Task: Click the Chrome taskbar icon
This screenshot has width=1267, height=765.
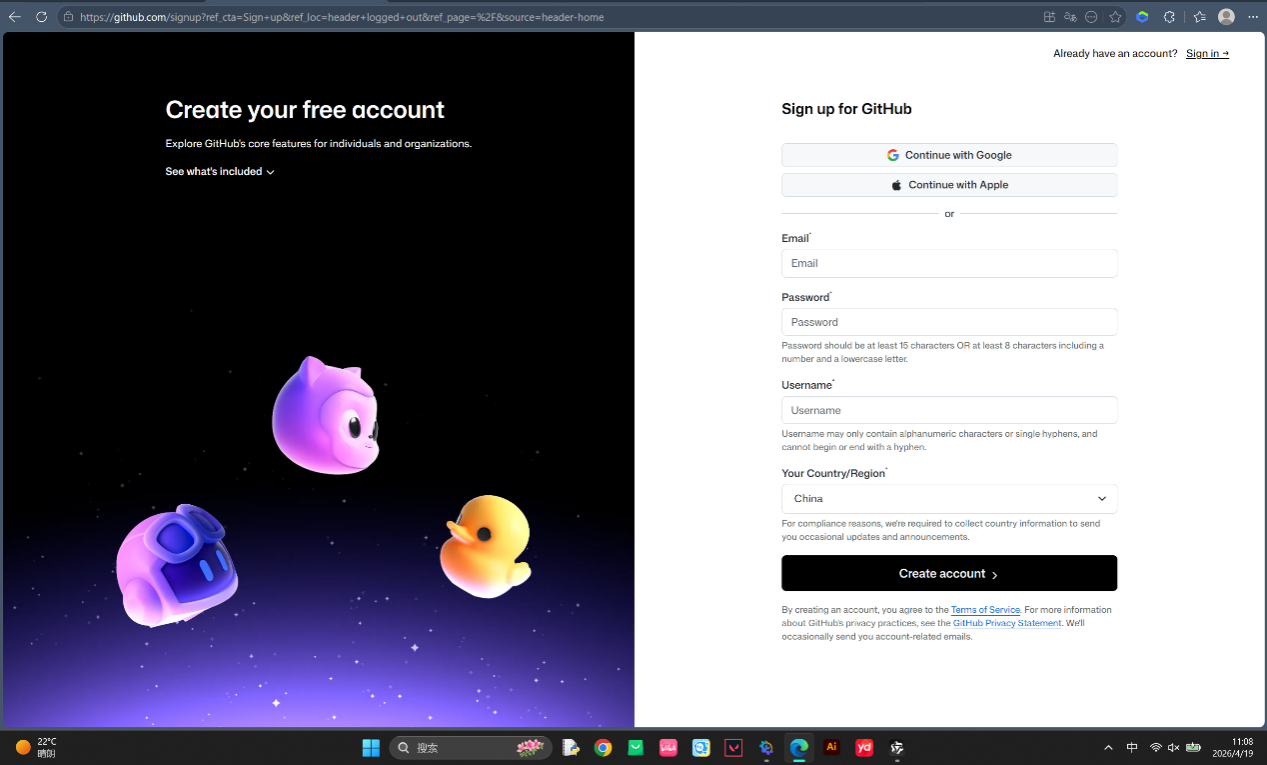Action: pos(603,747)
